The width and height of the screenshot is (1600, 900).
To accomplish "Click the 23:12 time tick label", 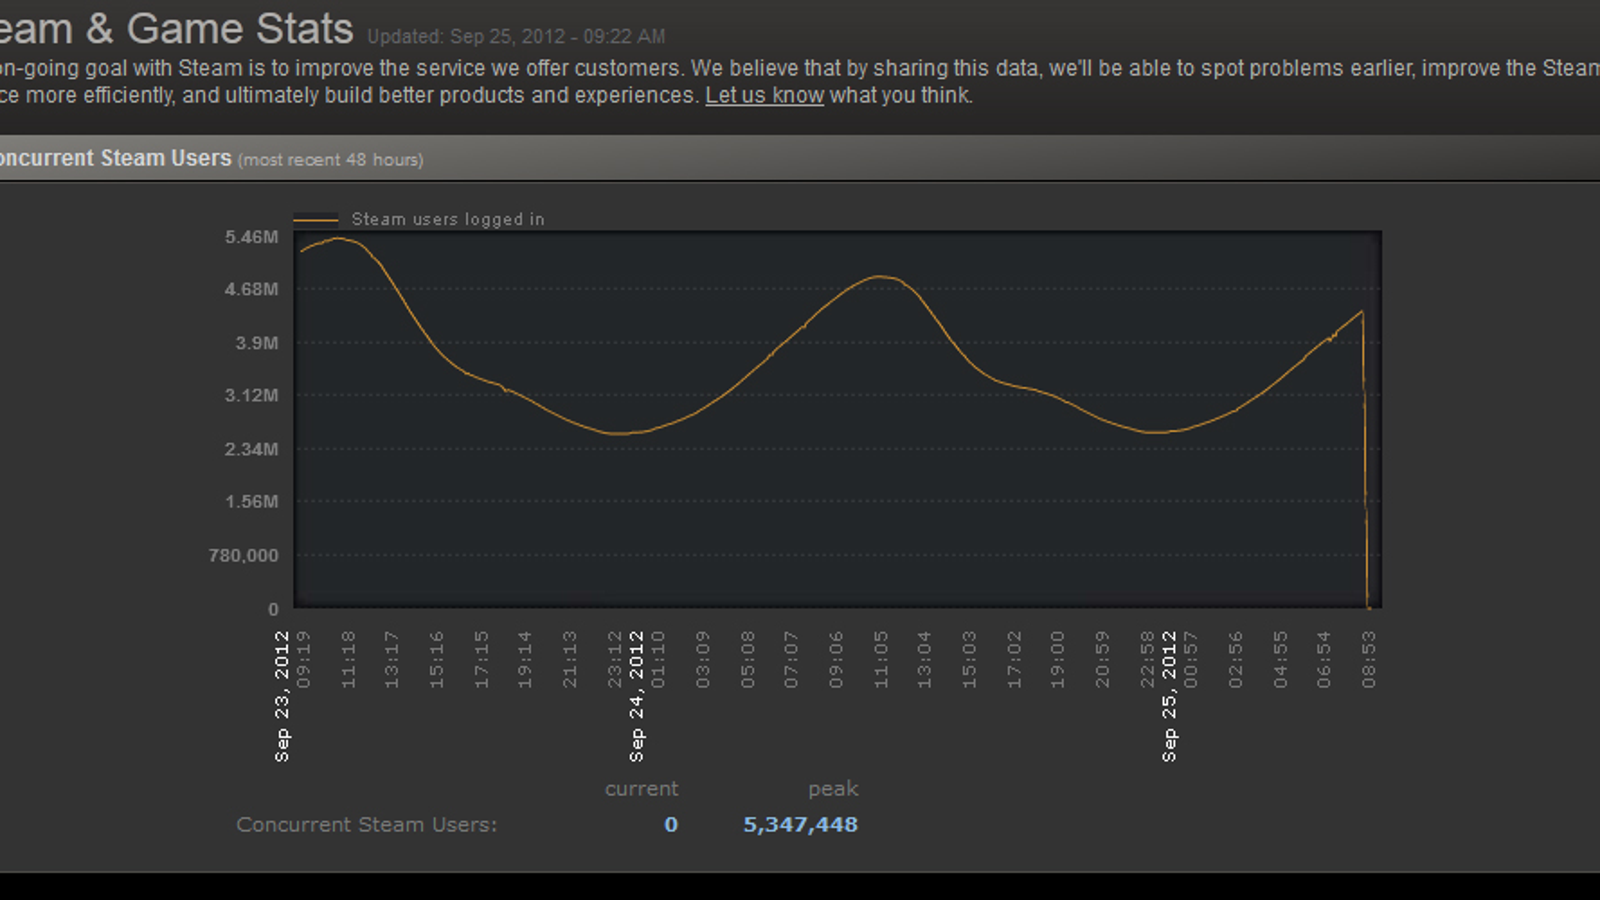I will [x=615, y=659].
